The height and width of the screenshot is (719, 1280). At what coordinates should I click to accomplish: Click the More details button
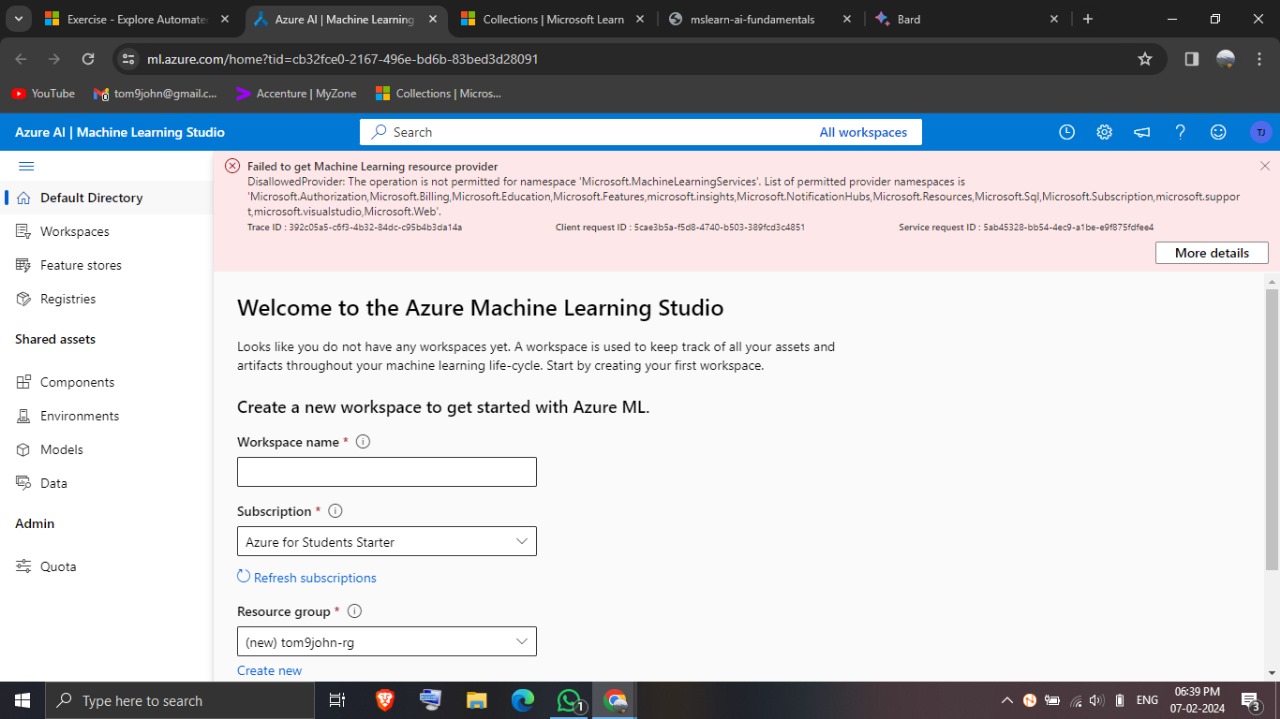click(x=1211, y=253)
